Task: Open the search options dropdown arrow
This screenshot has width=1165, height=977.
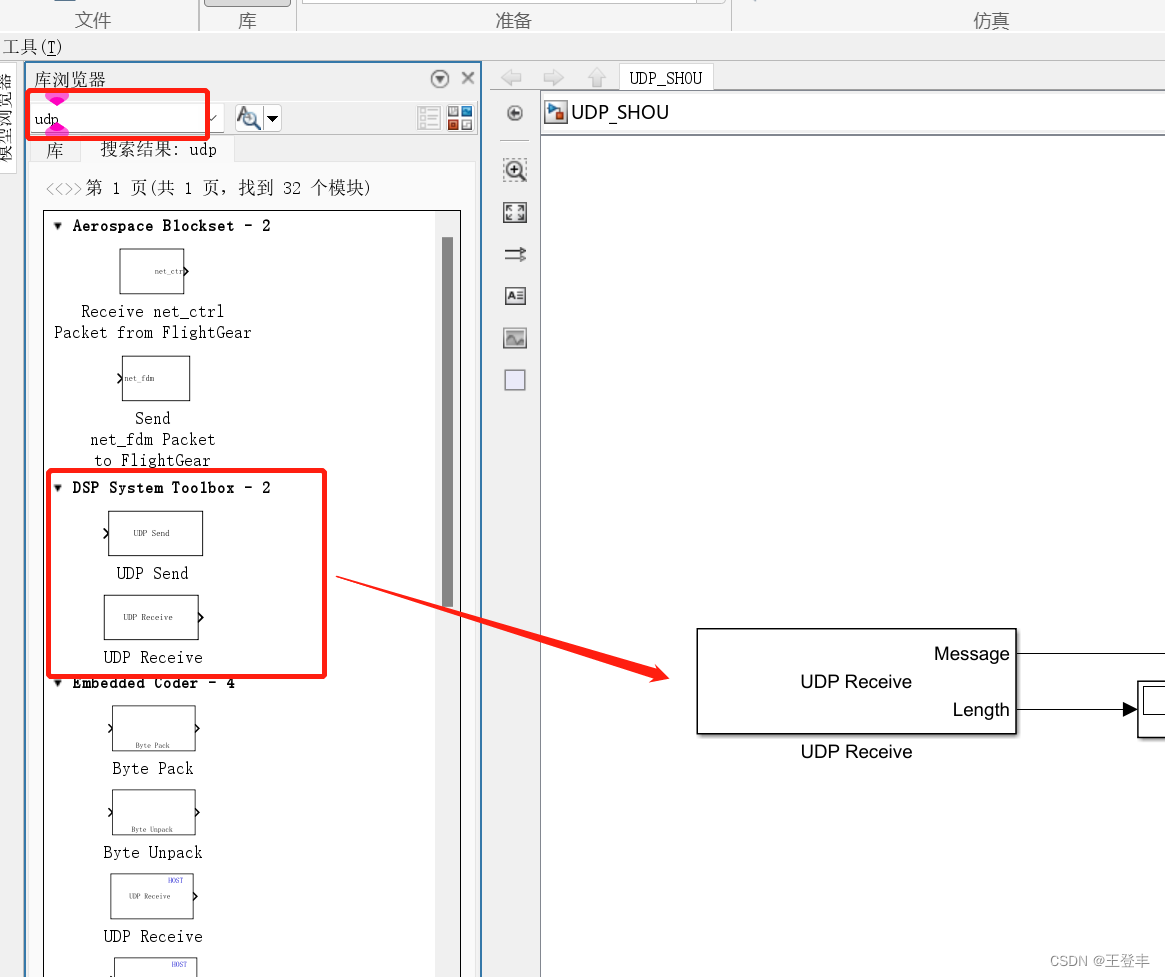Action: (x=272, y=117)
